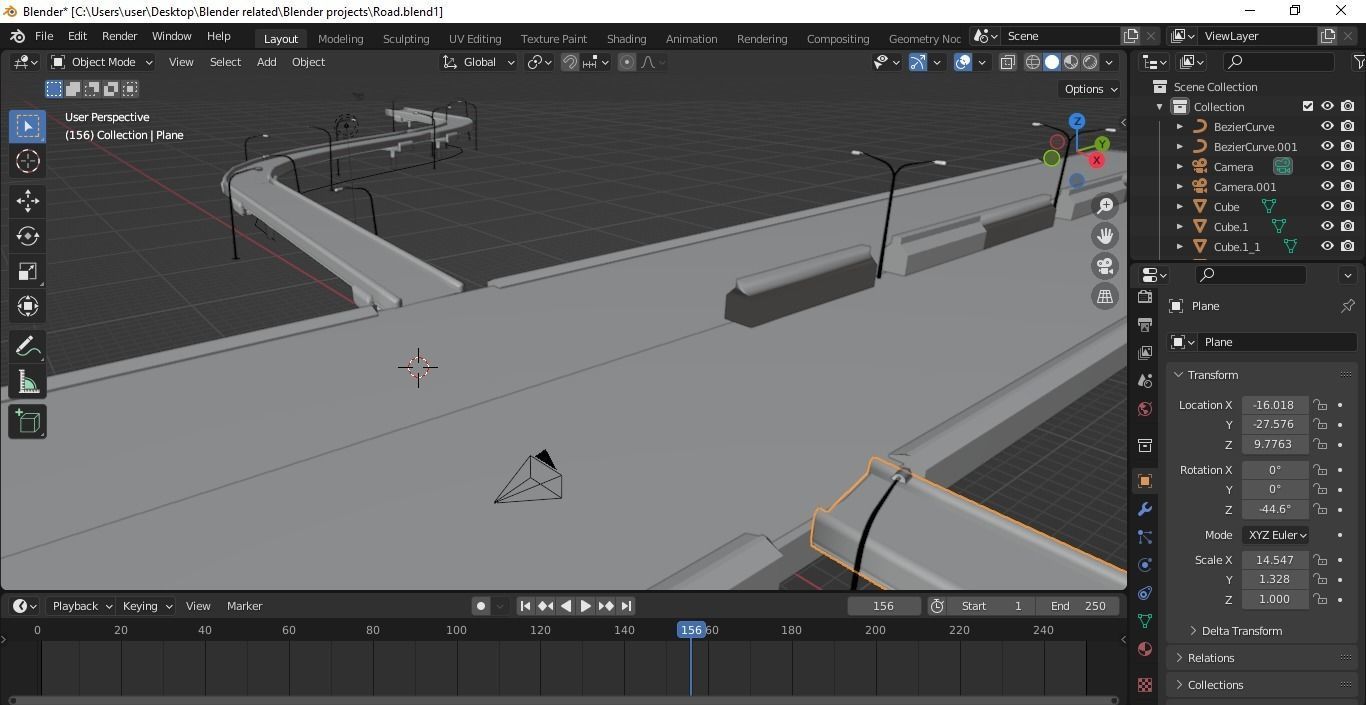1366x705 pixels.
Task: Open the File menu
Action: (x=44, y=36)
